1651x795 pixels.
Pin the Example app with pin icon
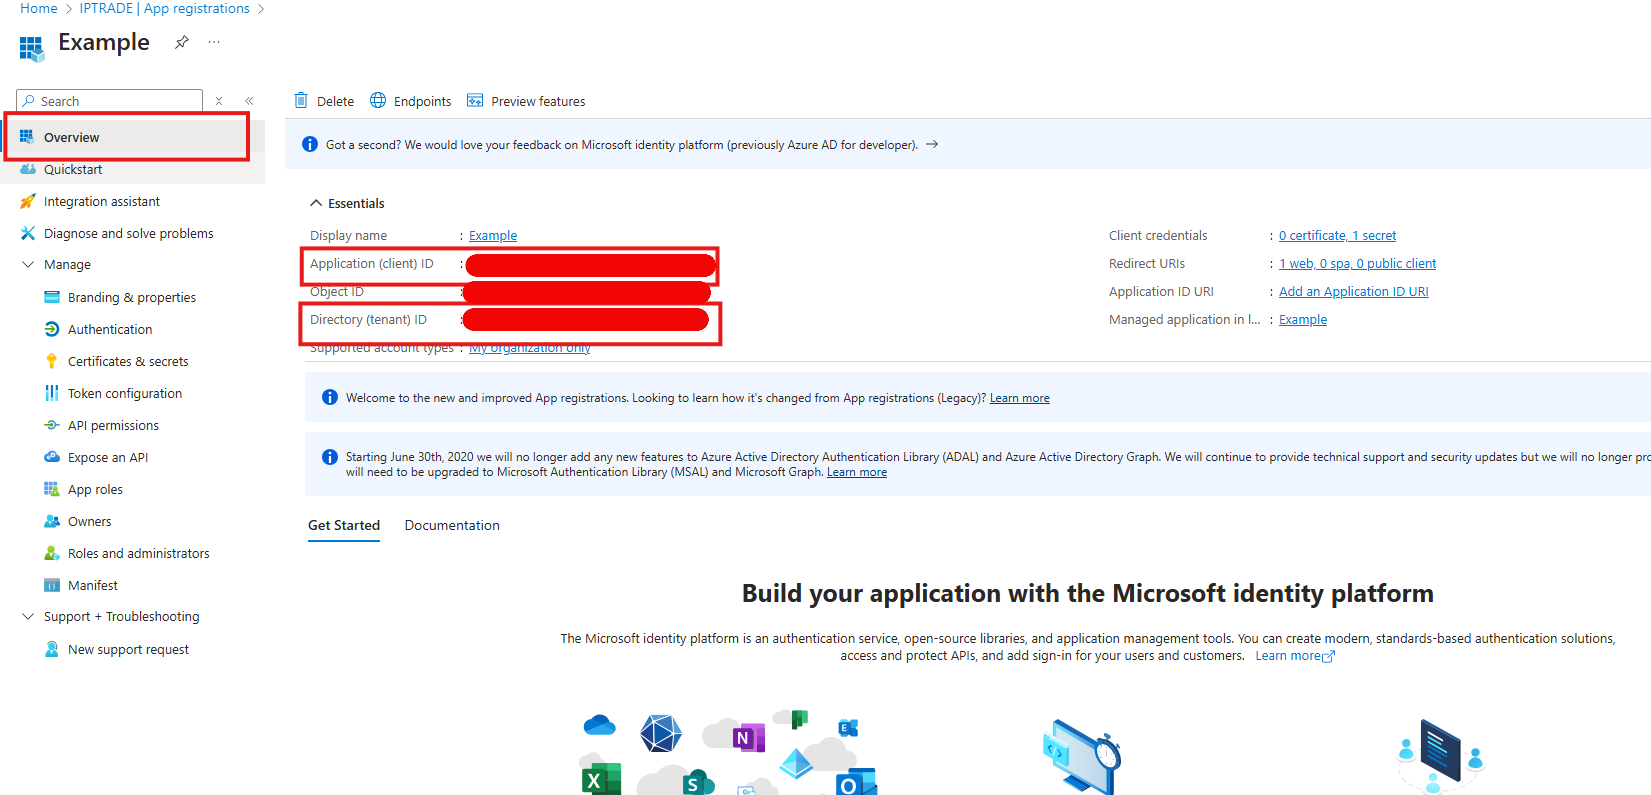click(x=182, y=42)
